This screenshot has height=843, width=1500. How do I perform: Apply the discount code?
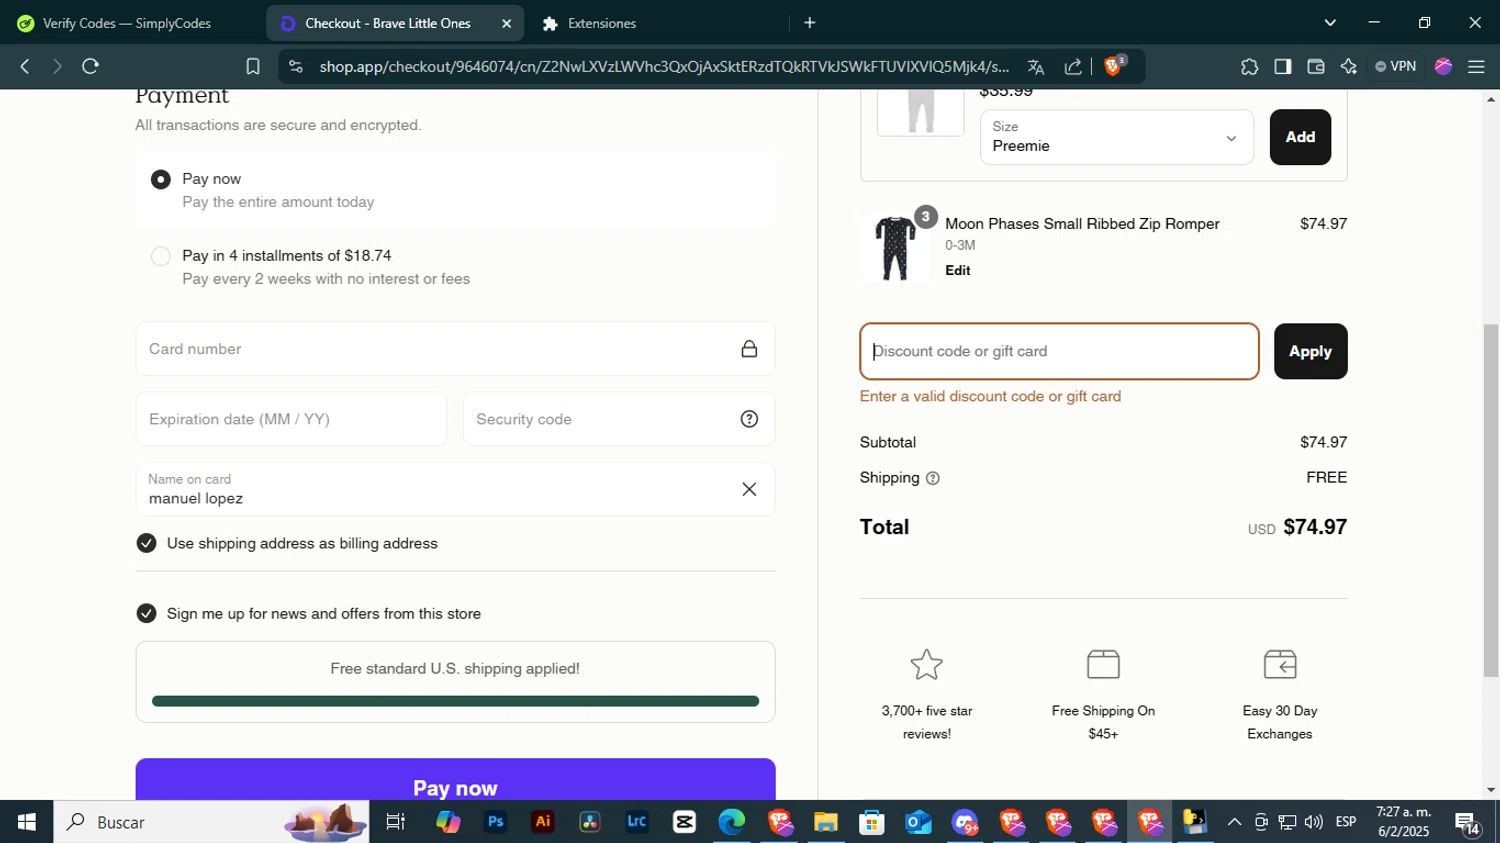(x=1310, y=351)
